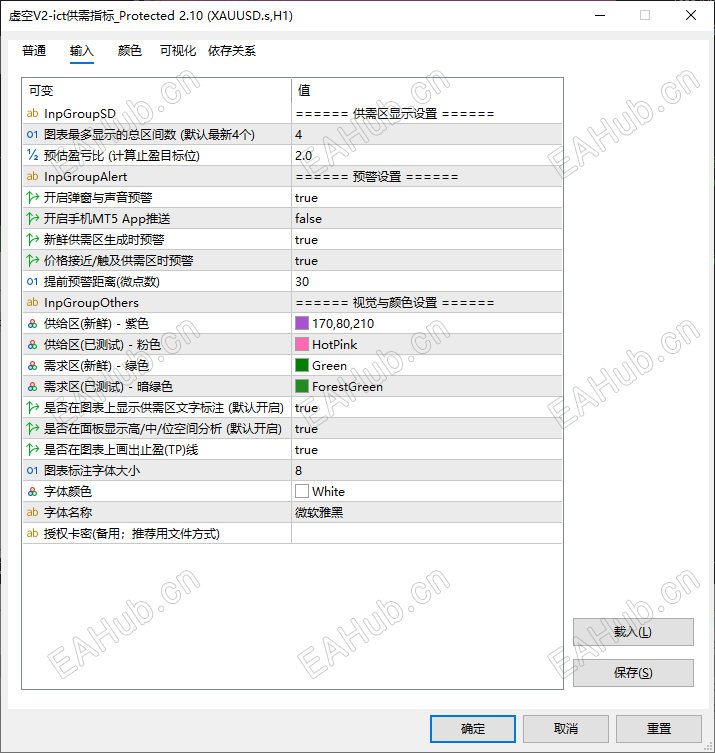Screen dimensions: 715x753
Task: Toggle the true value of 是否在图表上画出止盈(TP)线
Action: click(x=426, y=450)
